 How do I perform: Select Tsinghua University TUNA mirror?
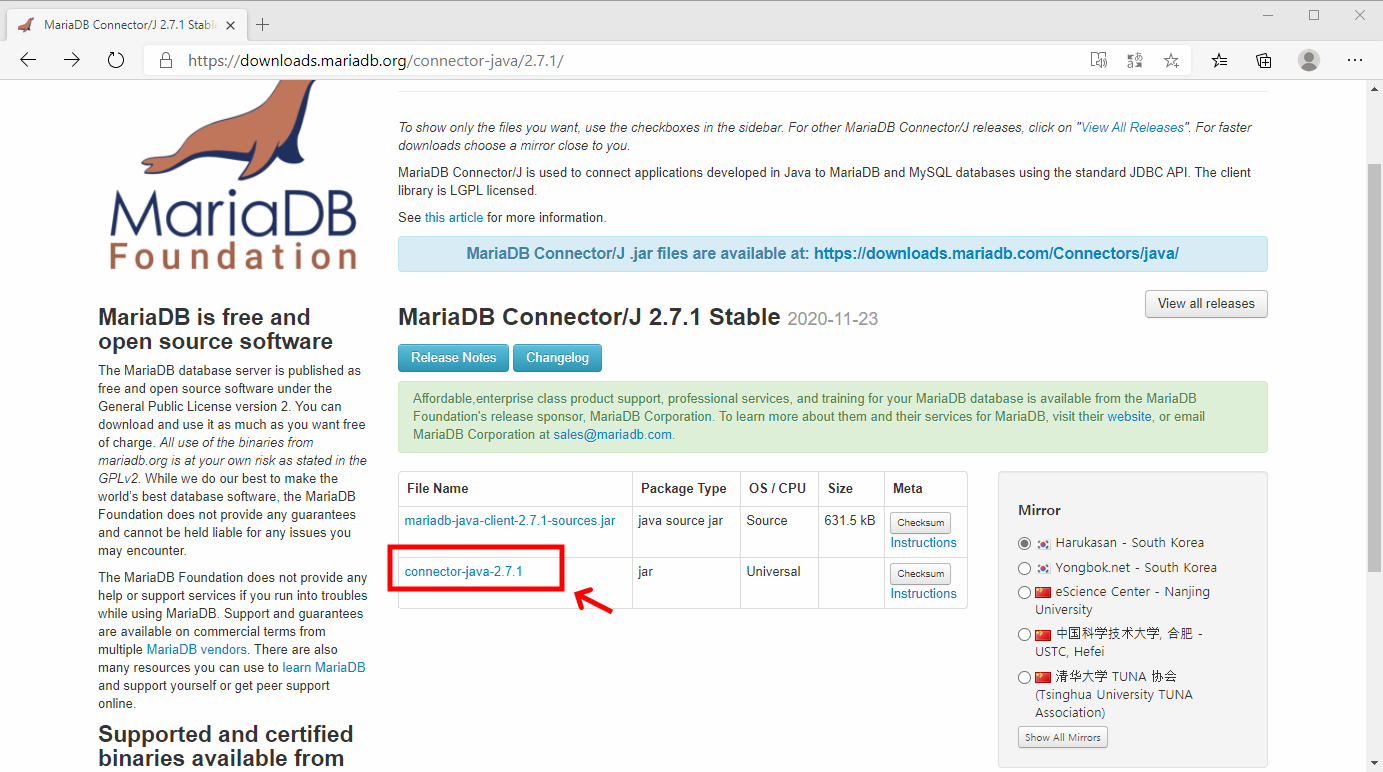click(x=1024, y=677)
